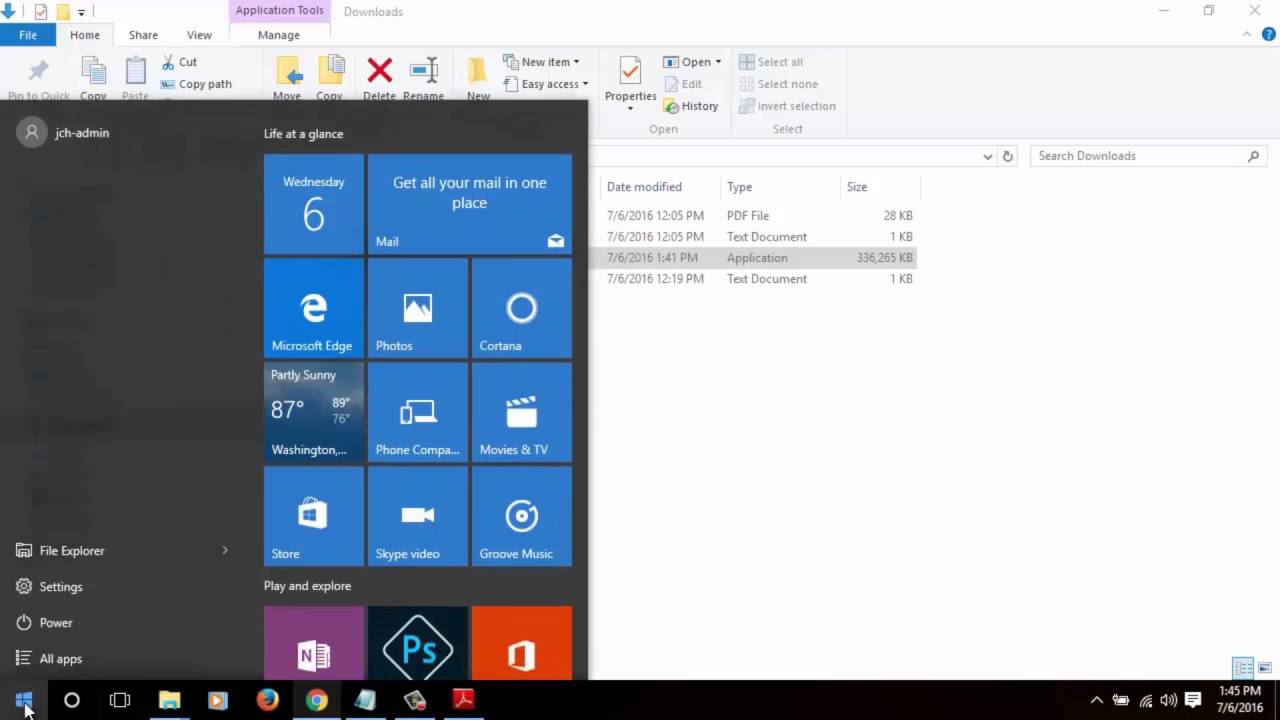Refresh the Downloads folder view

(1008, 156)
